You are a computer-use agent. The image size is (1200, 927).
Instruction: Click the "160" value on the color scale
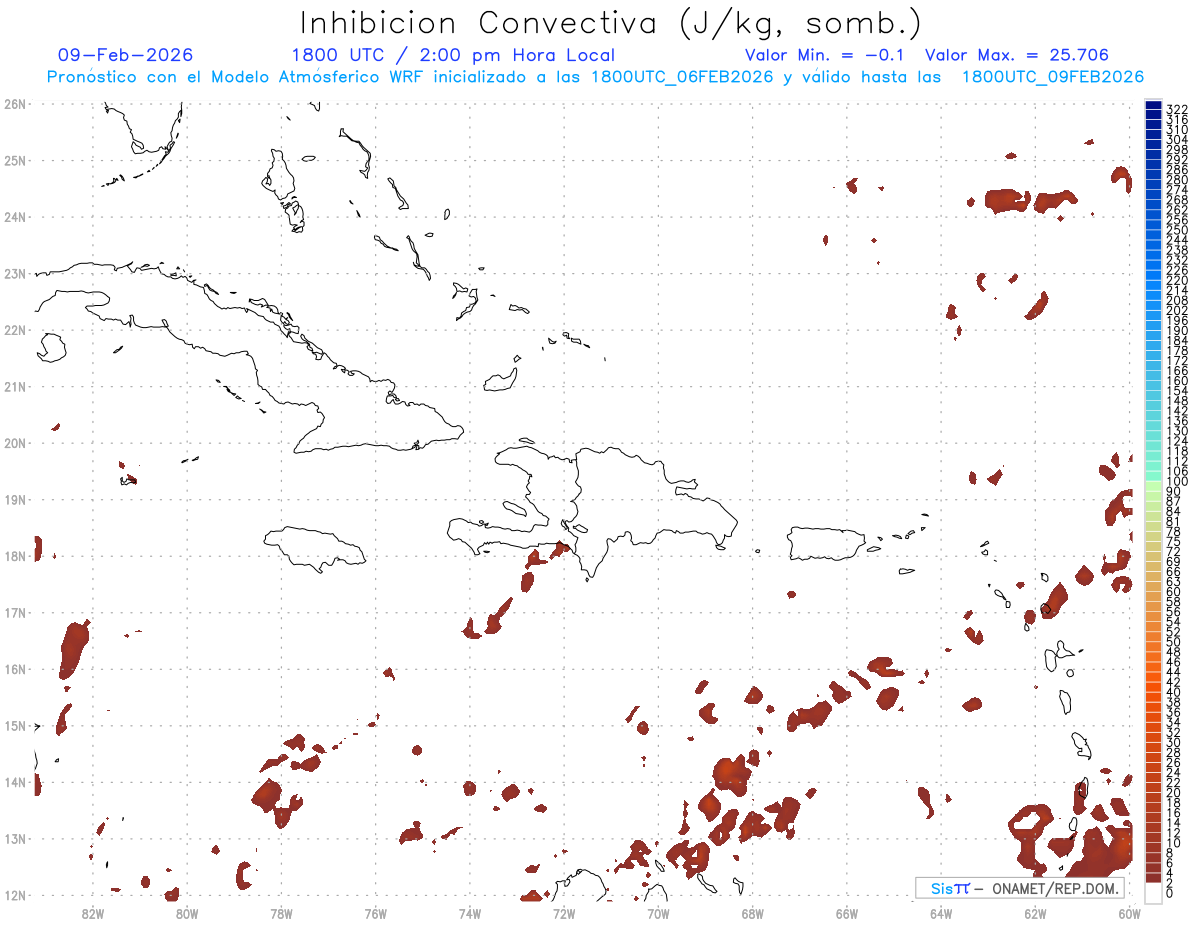[1177, 381]
